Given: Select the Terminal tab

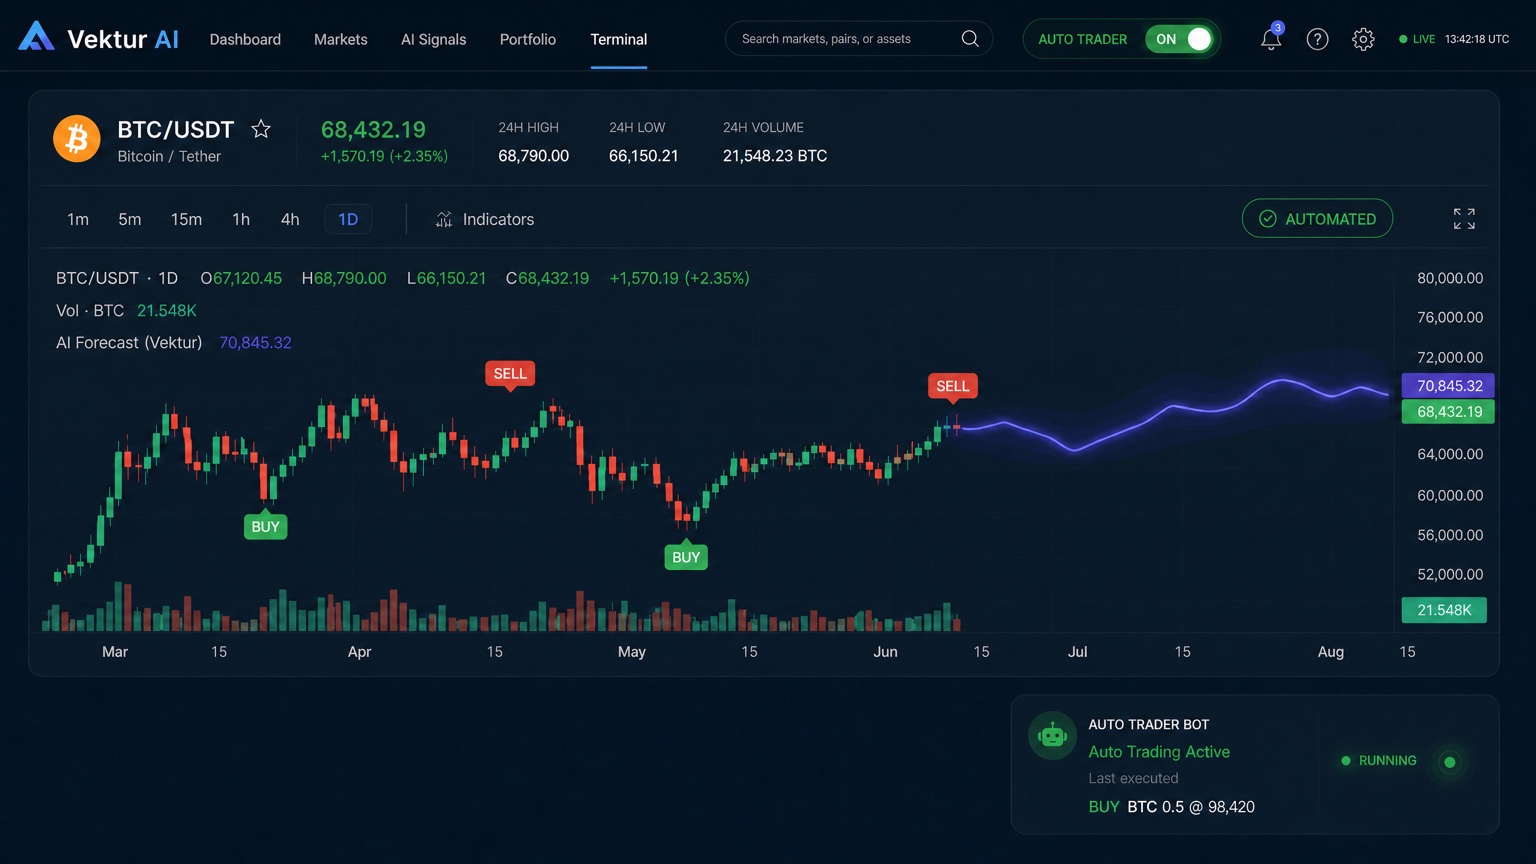Looking at the screenshot, I should click(x=619, y=39).
